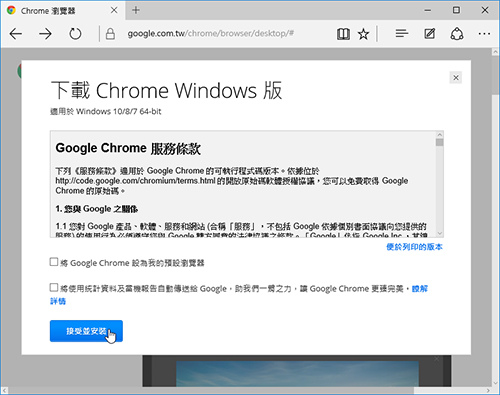Image resolution: width=500 pixels, height=395 pixels.
Task: Click the 接受並安裝 button
Action: pyautogui.click(x=86, y=331)
